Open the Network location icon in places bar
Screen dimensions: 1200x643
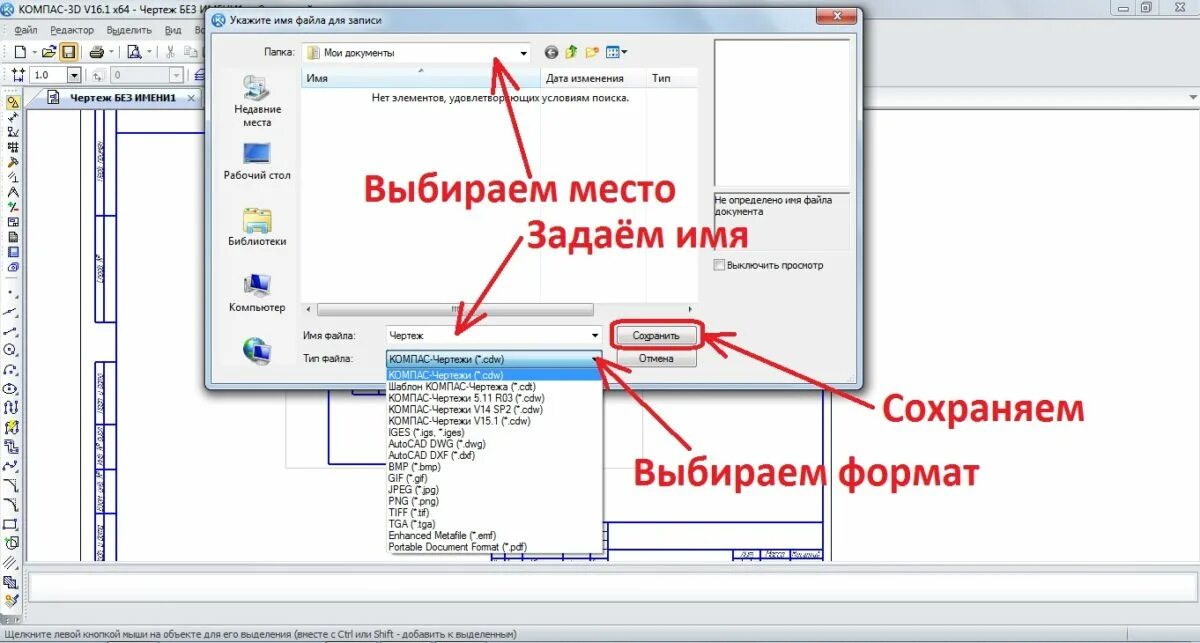pyautogui.click(x=257, y=350)
